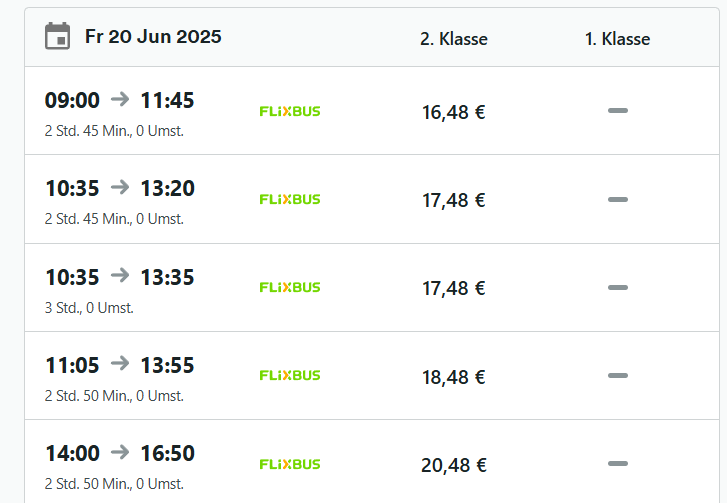Click the FlixBus logo on the 10:35–13:20 trip
This screenshot has width=727, height=503.
(290, 199)
